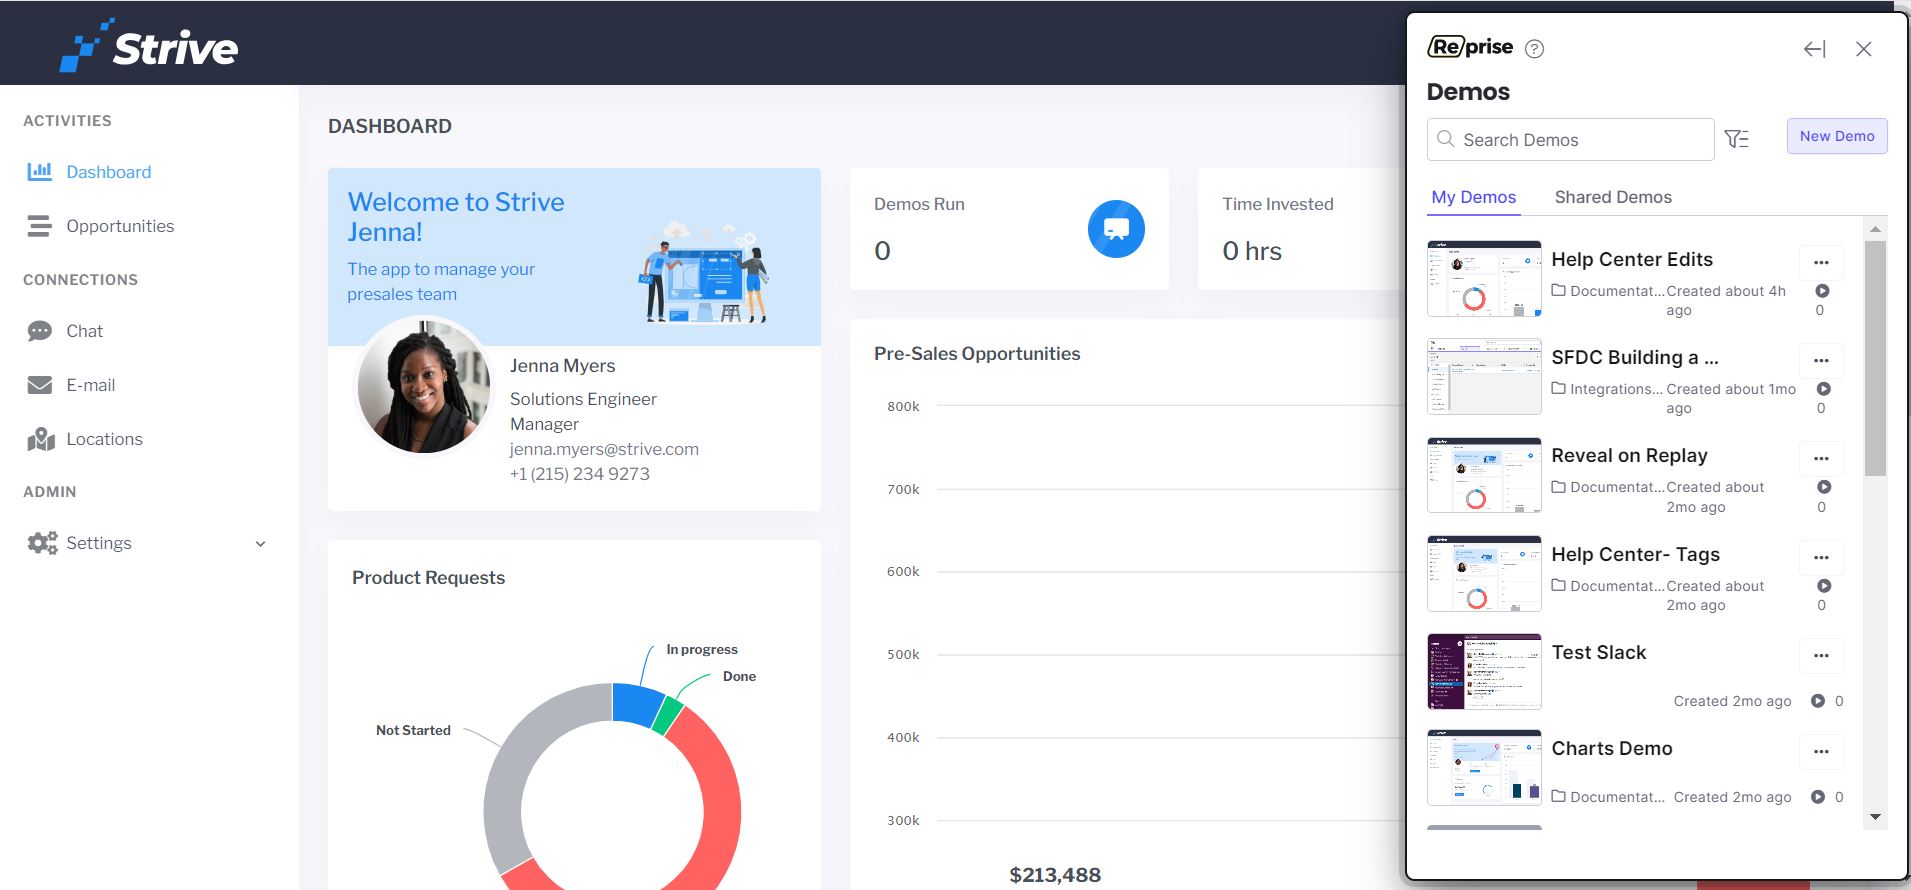Image resolution: width=1911 pixels, height=890 pixels.
Task: Open Opportunities from the sidebar
Action: [x=120, y=226]
